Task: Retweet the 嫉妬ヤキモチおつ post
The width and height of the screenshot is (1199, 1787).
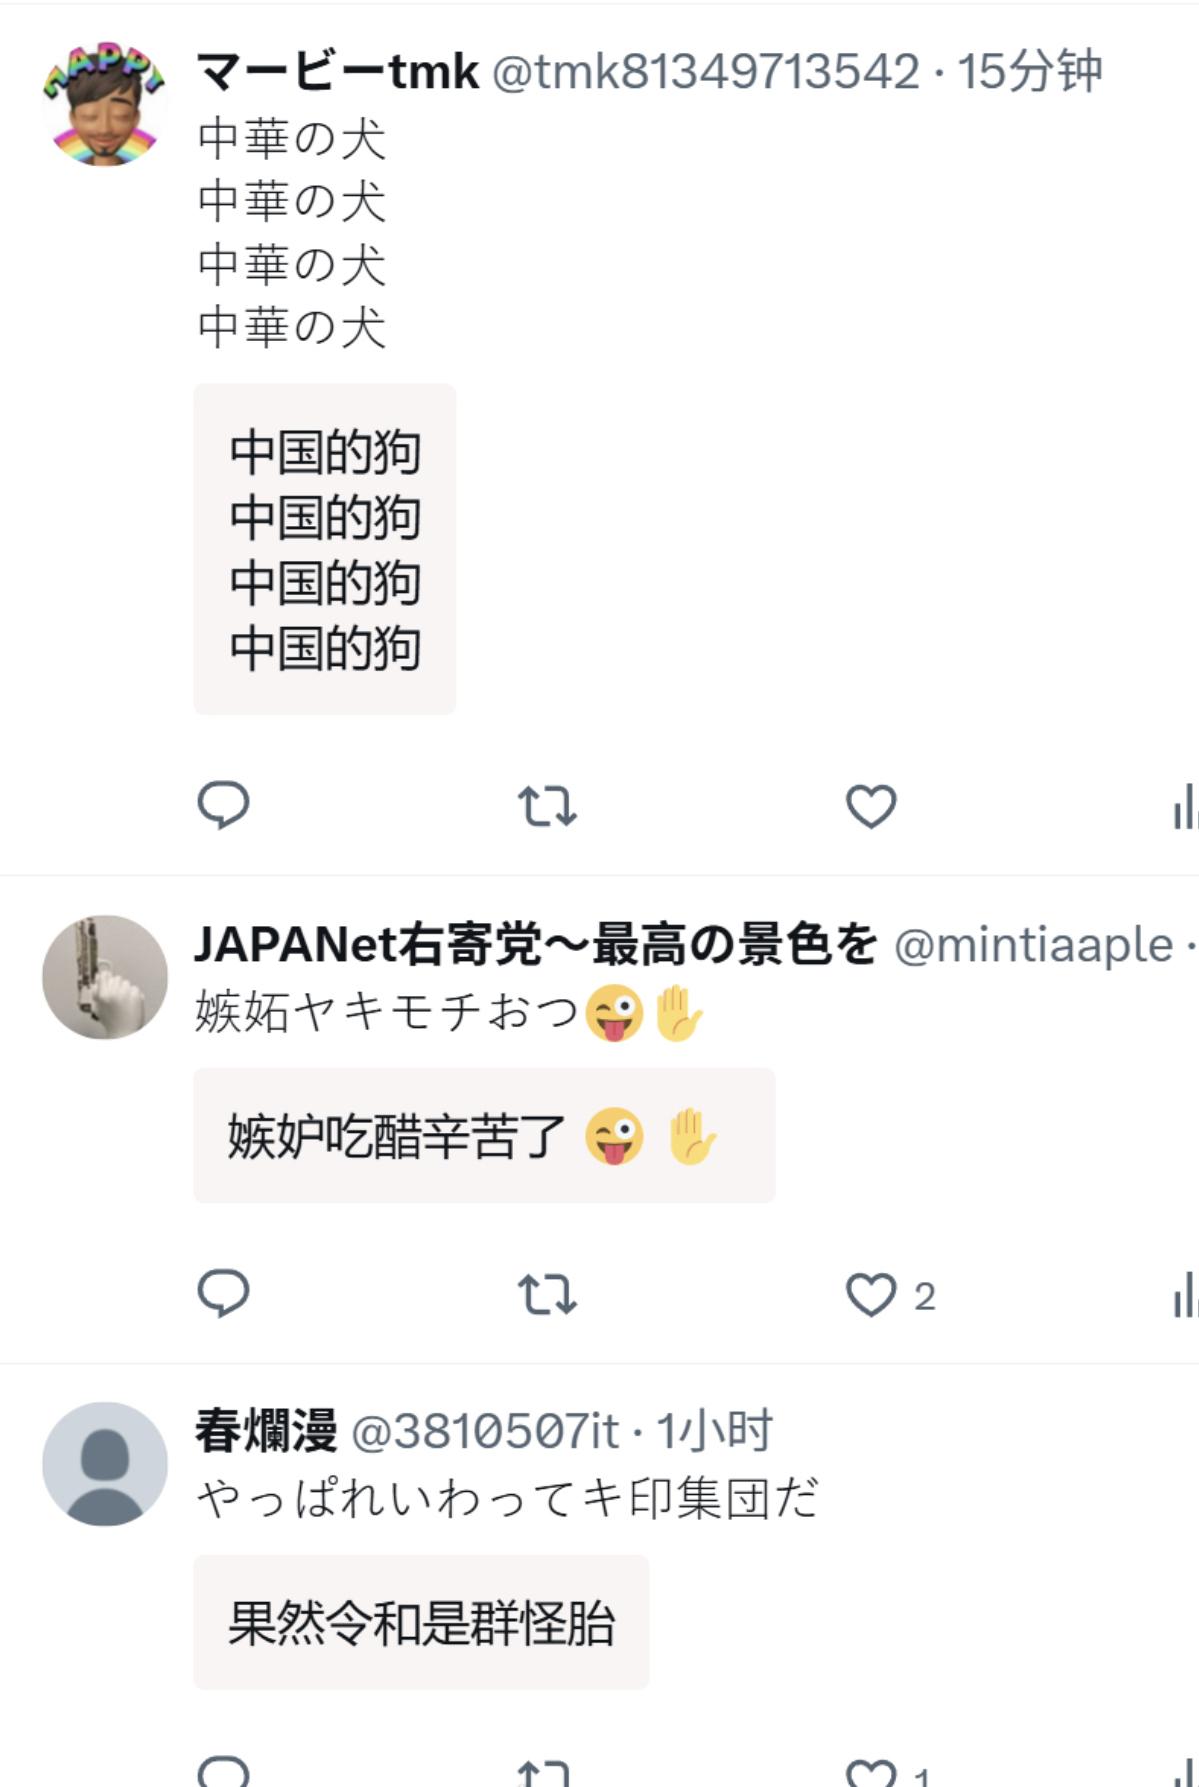Action: pos(547,1294)
